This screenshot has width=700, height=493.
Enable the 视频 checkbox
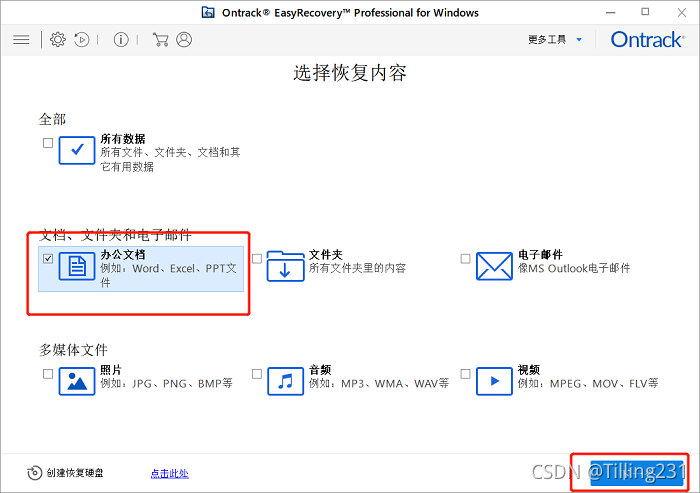(465, 374)
